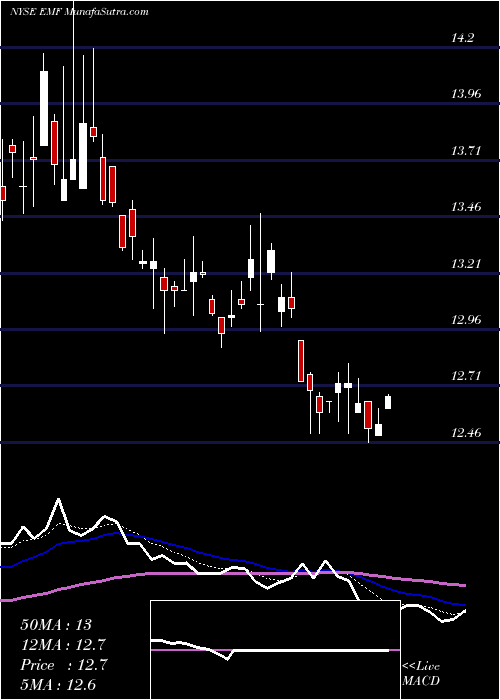
Task: Click the tallest white candle near 13.96
Action: [x=44, y=108]
